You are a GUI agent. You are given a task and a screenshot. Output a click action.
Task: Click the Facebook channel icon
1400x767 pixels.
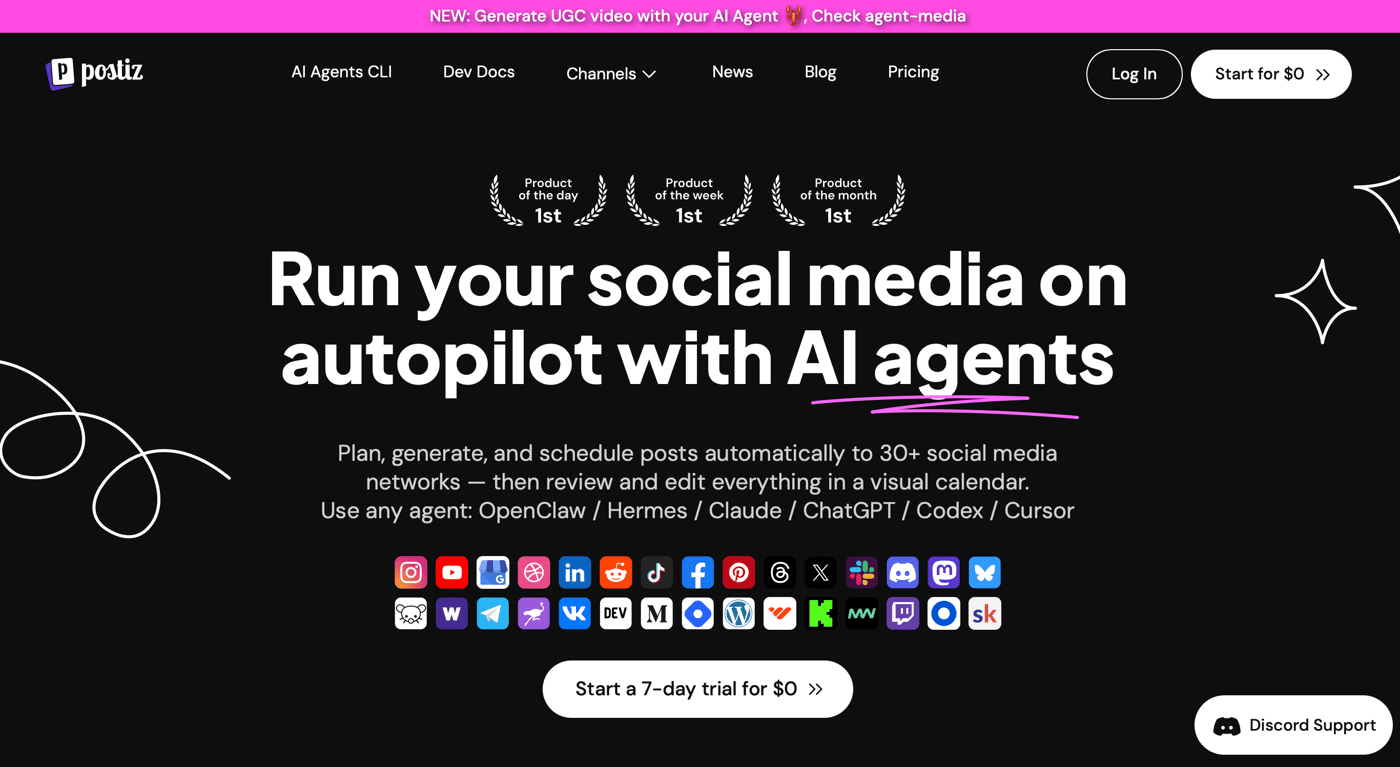[698, 572]
